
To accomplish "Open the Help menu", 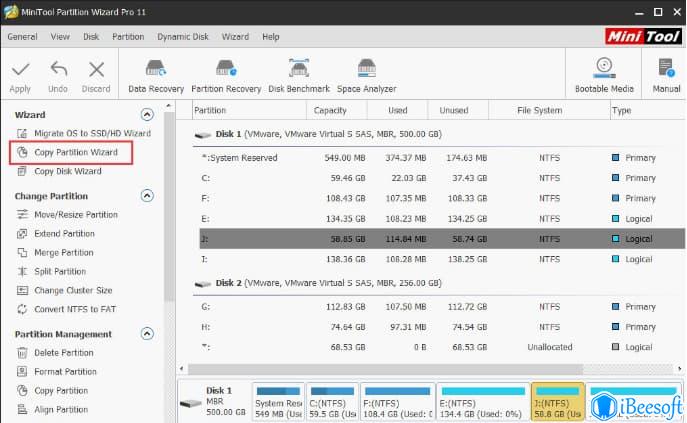I will (271, 37).
